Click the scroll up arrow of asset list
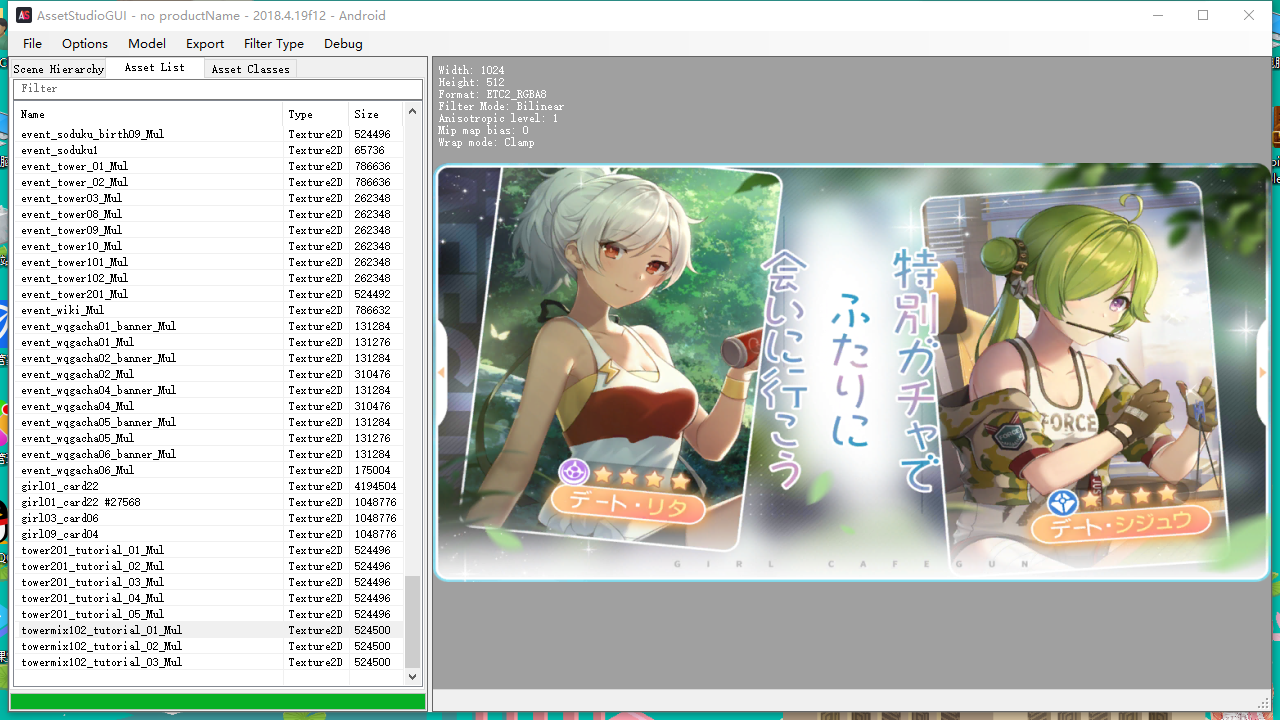 pos(413,111)
